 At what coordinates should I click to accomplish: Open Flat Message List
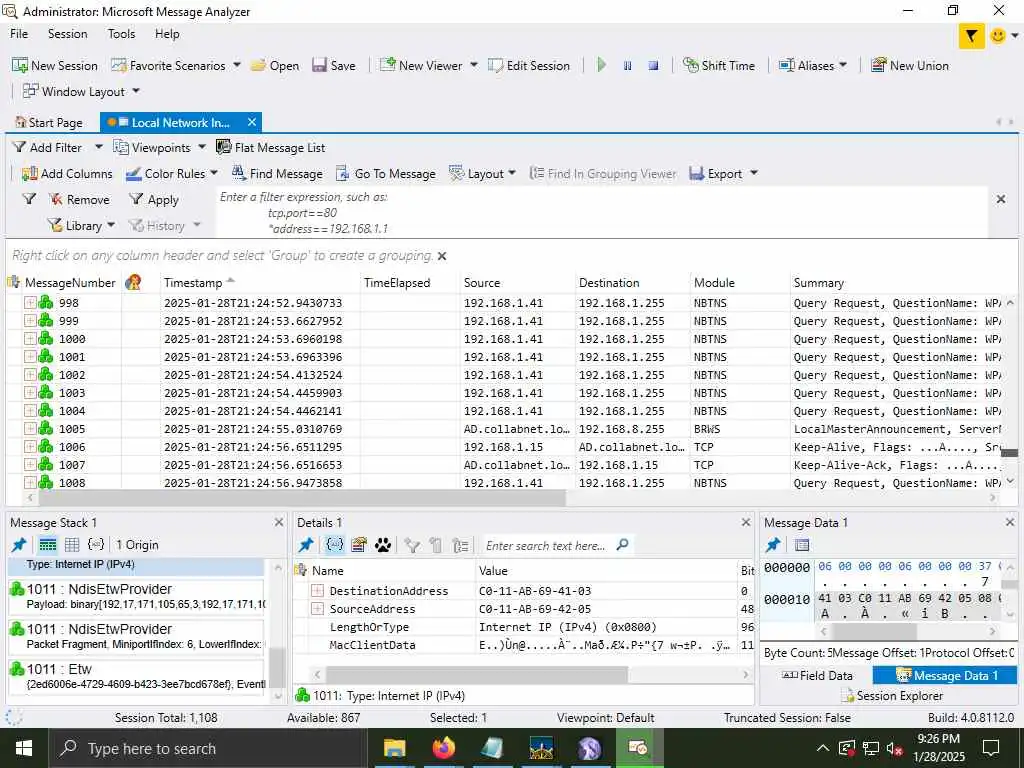[270, 148]
